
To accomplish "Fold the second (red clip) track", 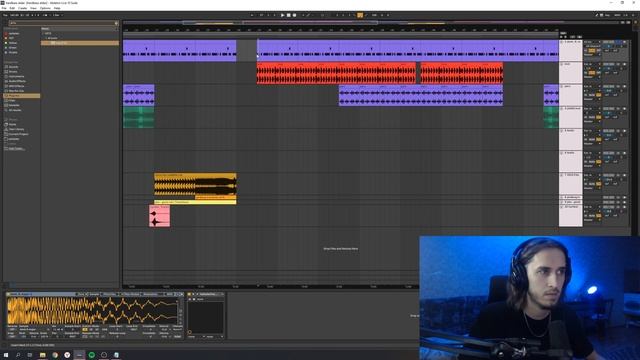I will pos(562,64).
